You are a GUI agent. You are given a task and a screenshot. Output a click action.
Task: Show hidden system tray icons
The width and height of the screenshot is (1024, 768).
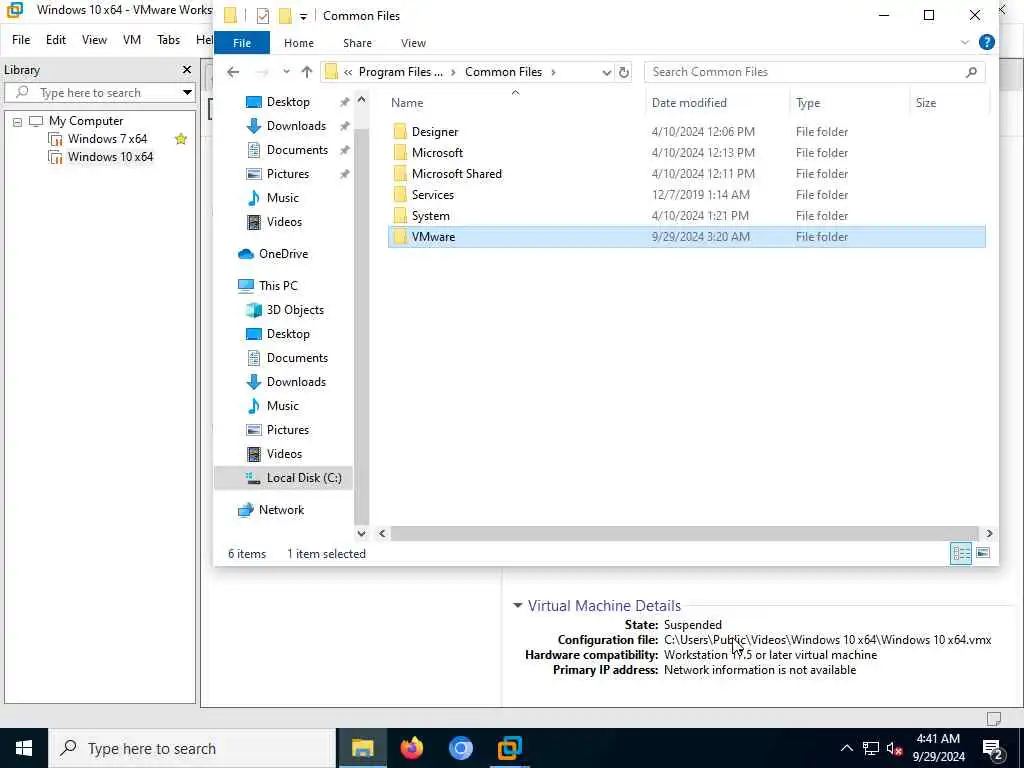(846, 748)
